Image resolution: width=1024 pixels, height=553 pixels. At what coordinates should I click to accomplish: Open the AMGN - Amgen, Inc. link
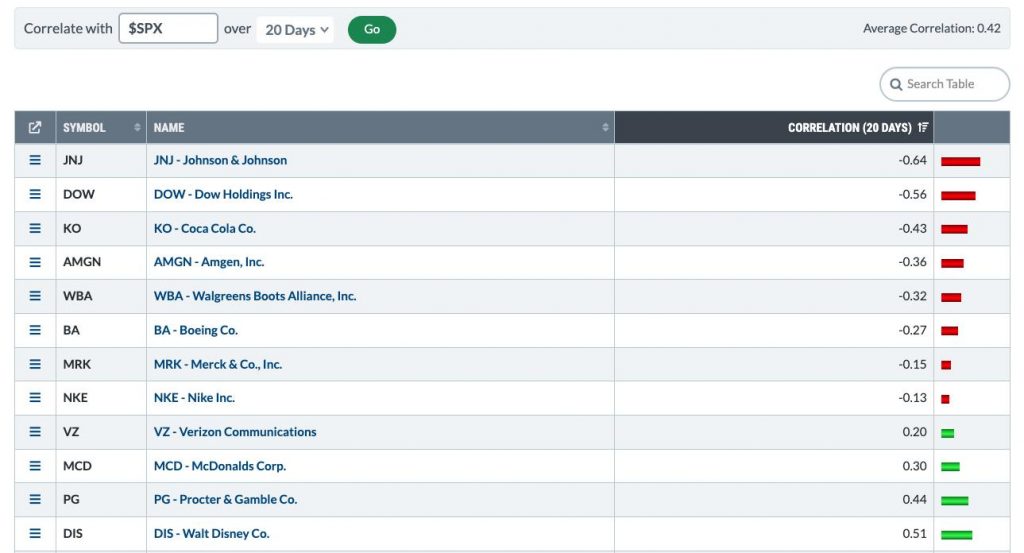coord(209,262)
